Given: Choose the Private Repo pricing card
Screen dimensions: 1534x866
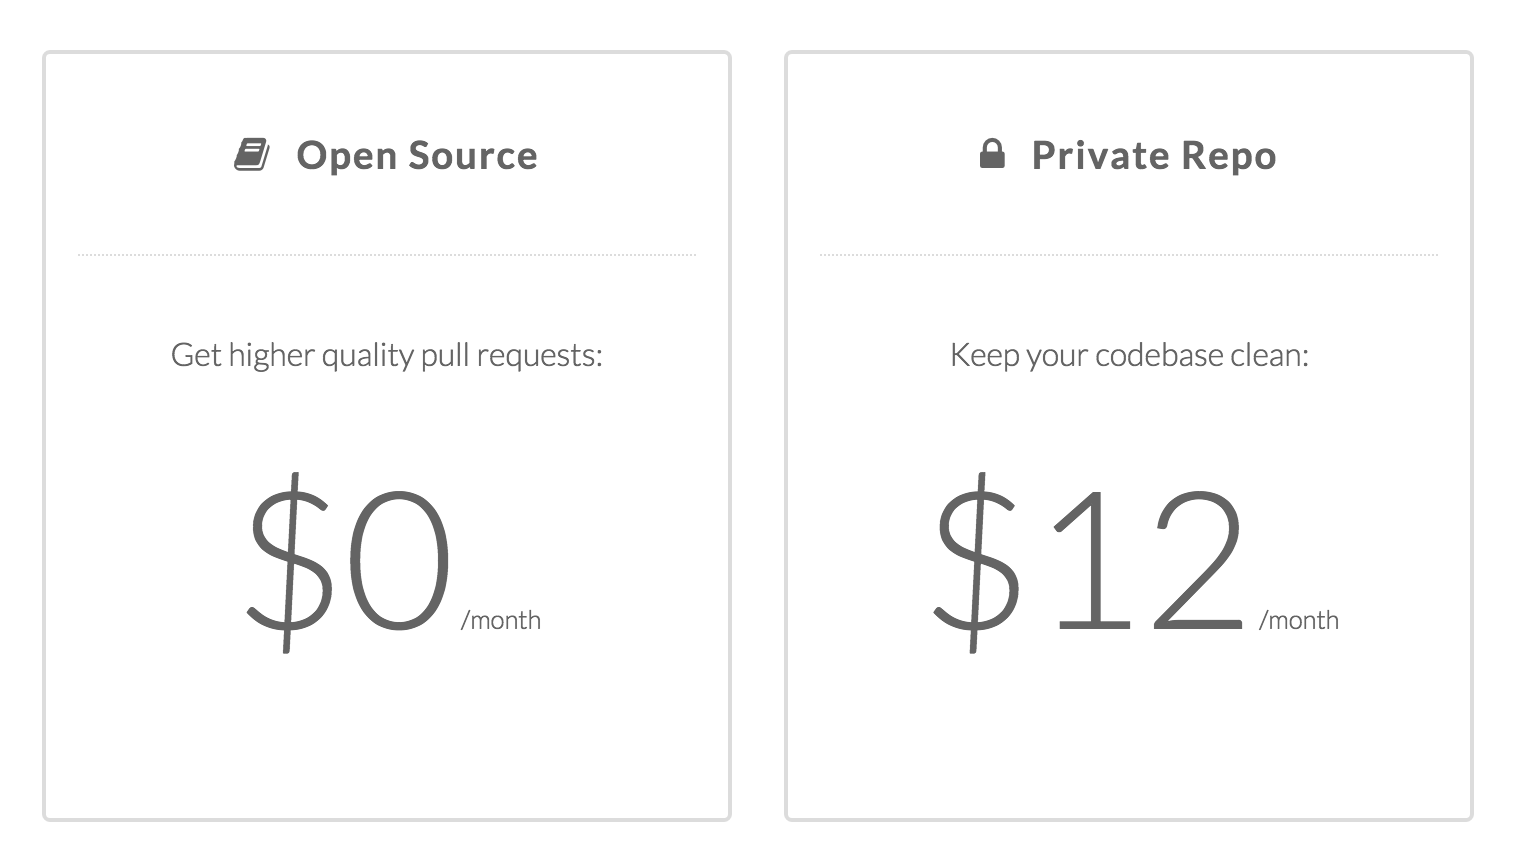Looking at the screenshot, I should (x=1129, y=436).
